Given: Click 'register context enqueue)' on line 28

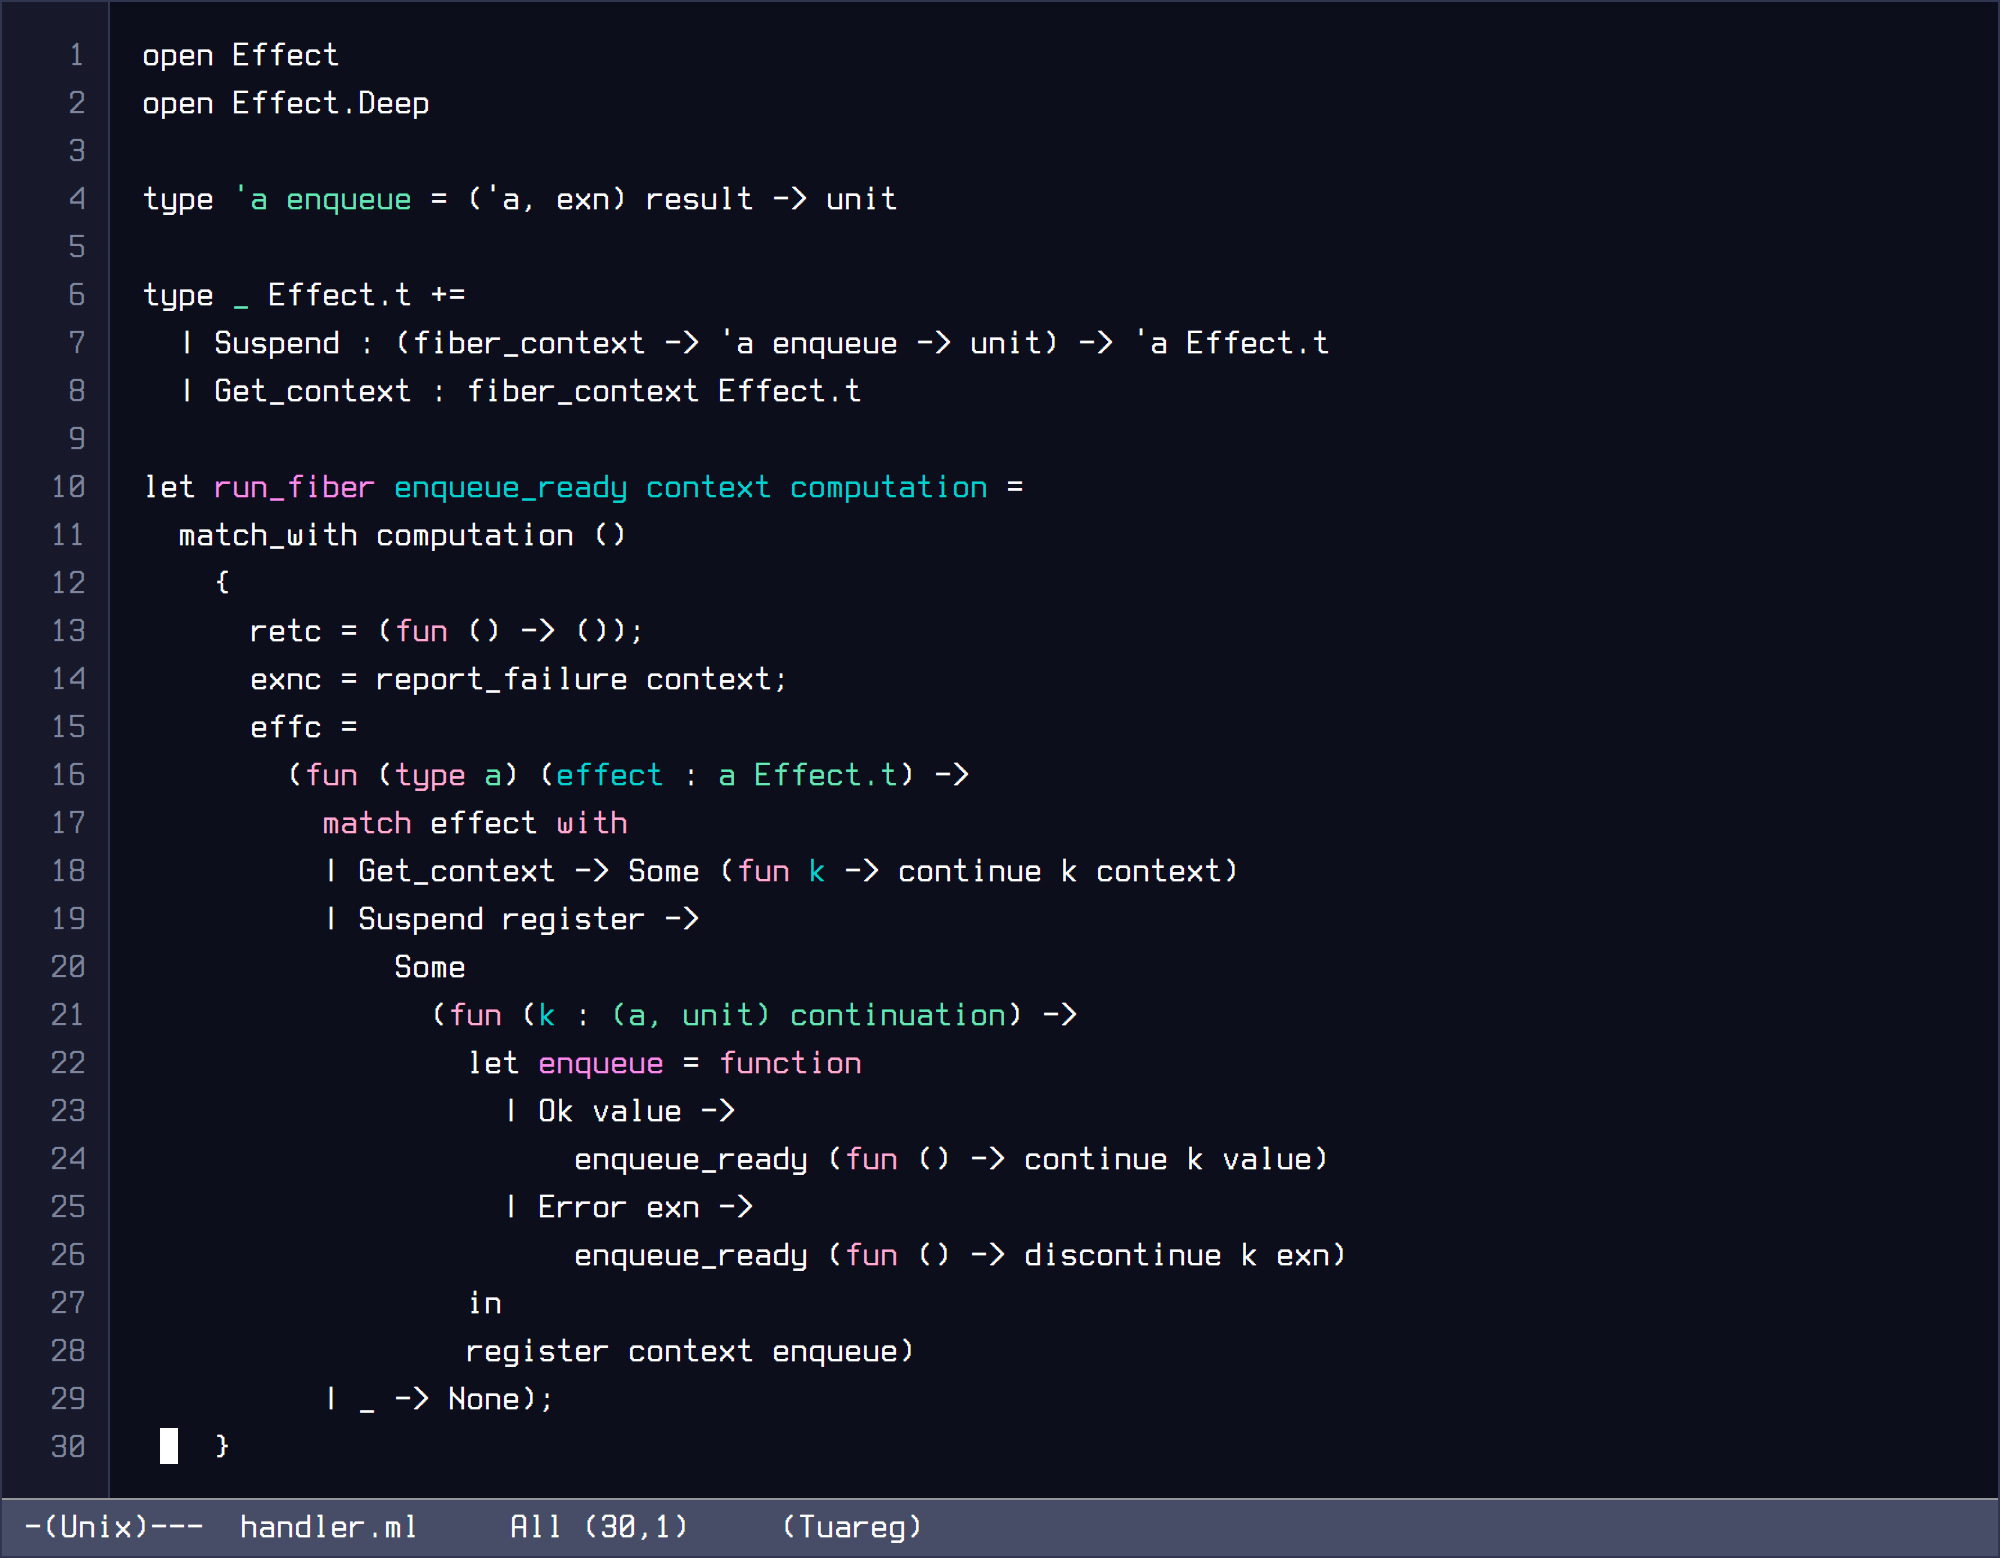Looking at the screenshot, I should pyautogui.click(x=690, y=1351).
